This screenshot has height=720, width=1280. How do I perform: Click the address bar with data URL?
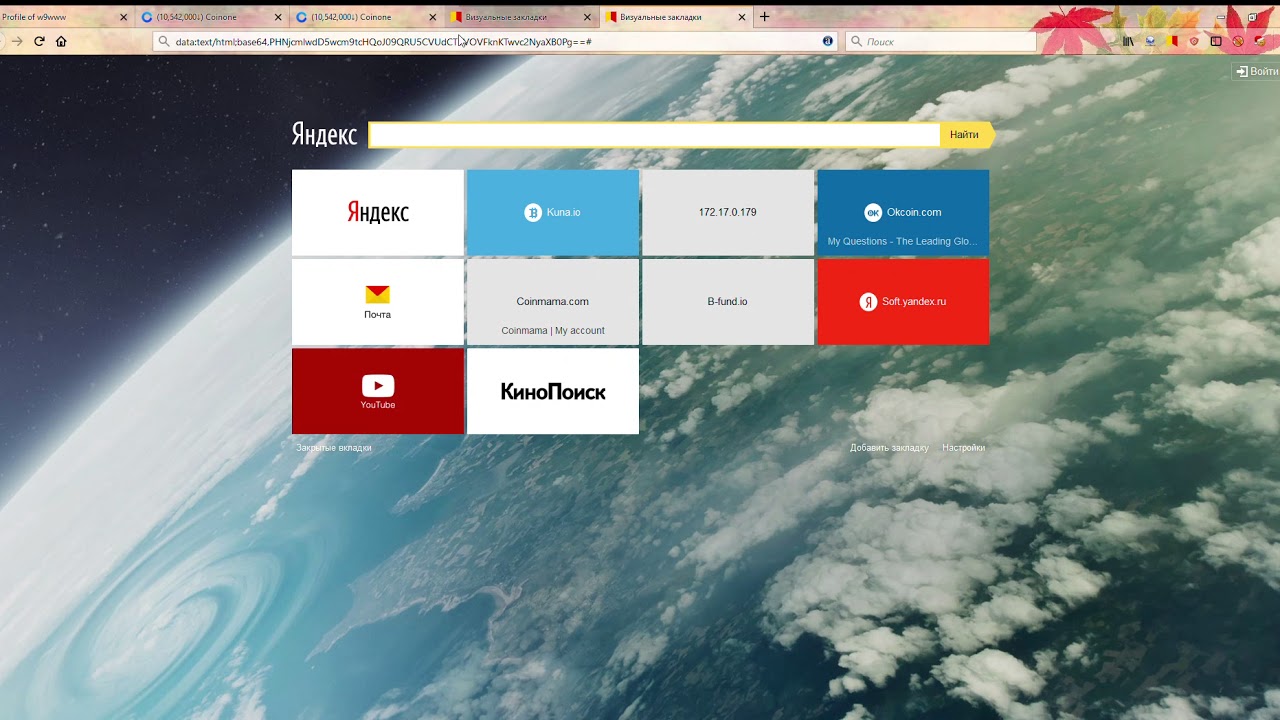495,42
